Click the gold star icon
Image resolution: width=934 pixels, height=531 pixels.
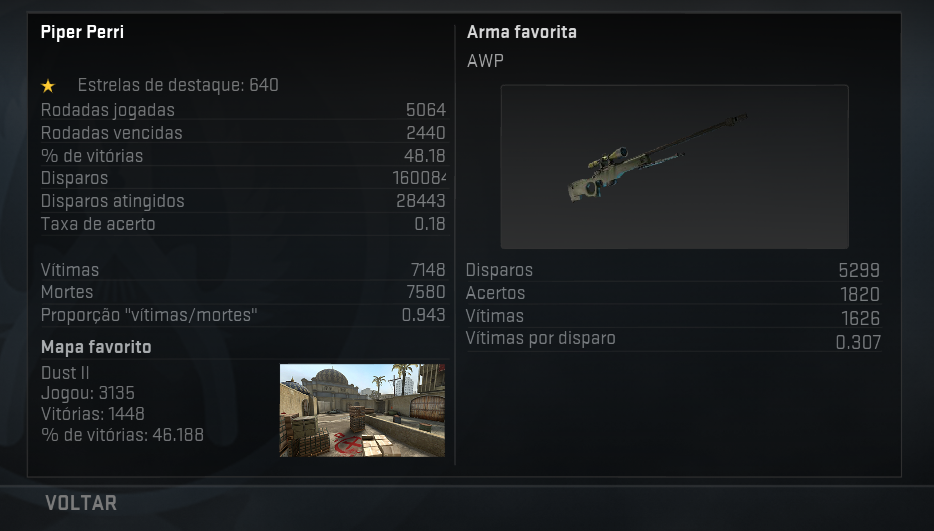pos(48,86)
